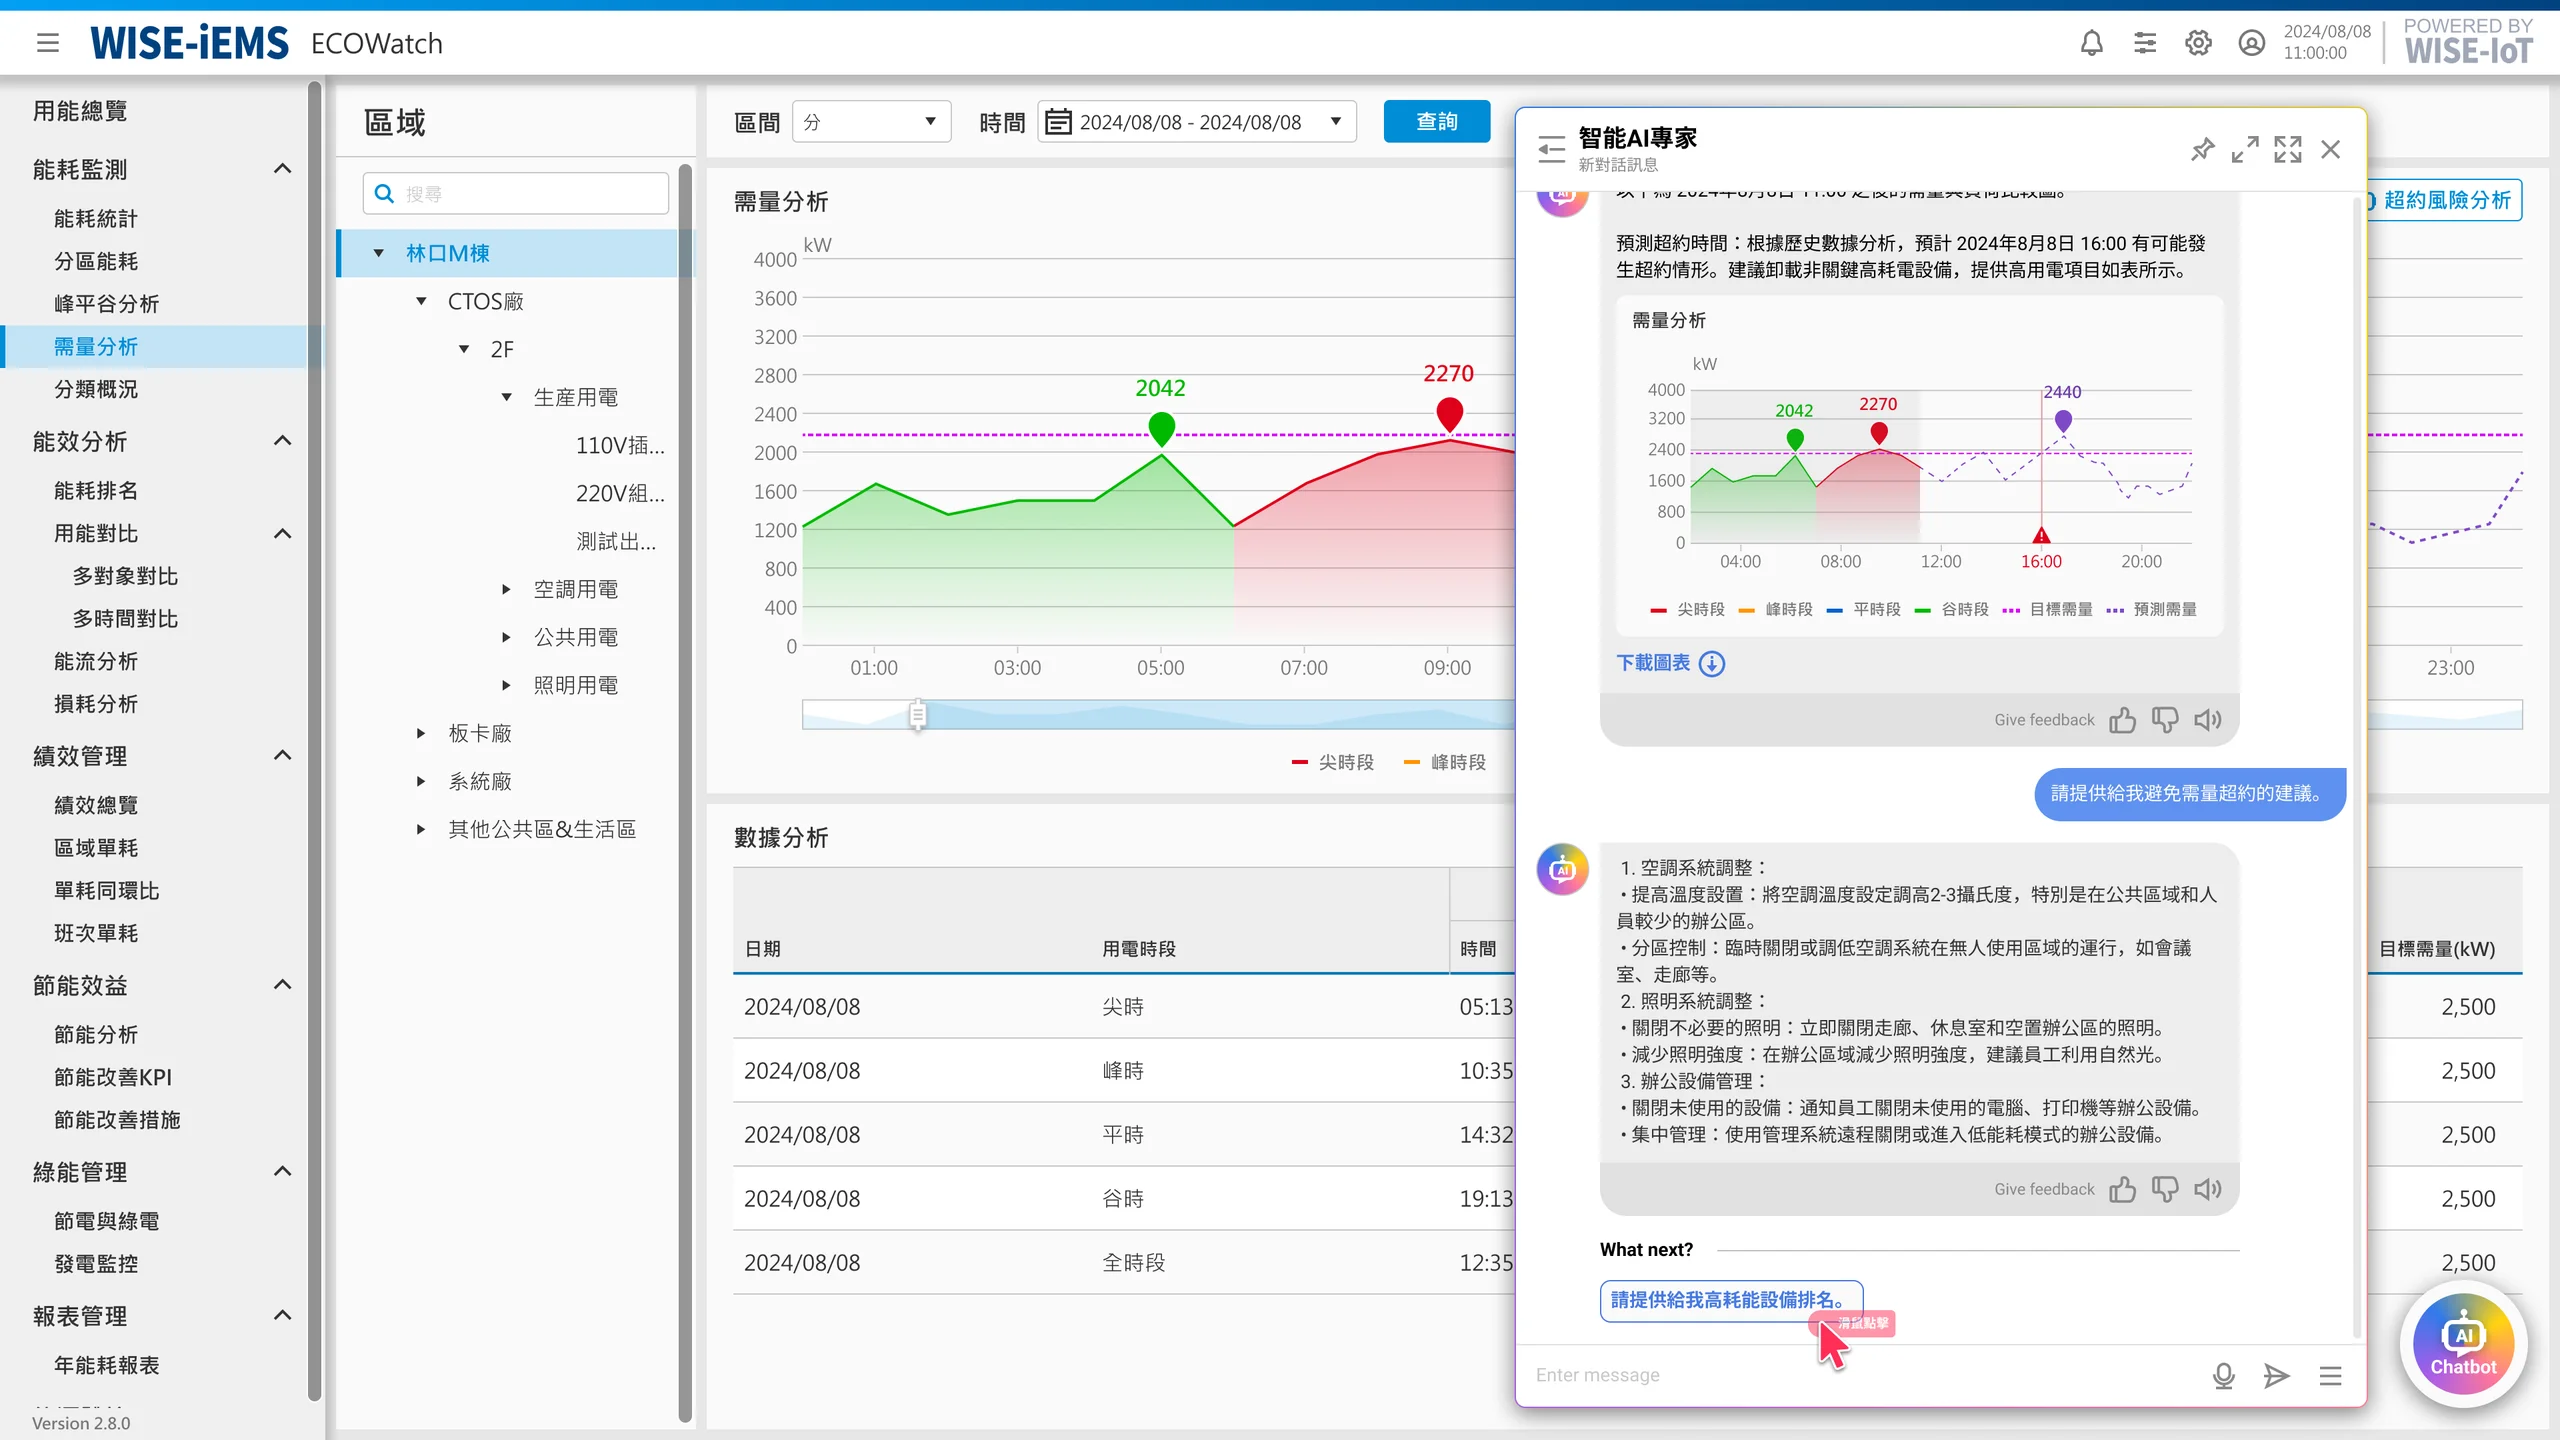Switch AI chat panel to fullscreen
Screen dimensions: 2560x1440
pos(2288,149)
